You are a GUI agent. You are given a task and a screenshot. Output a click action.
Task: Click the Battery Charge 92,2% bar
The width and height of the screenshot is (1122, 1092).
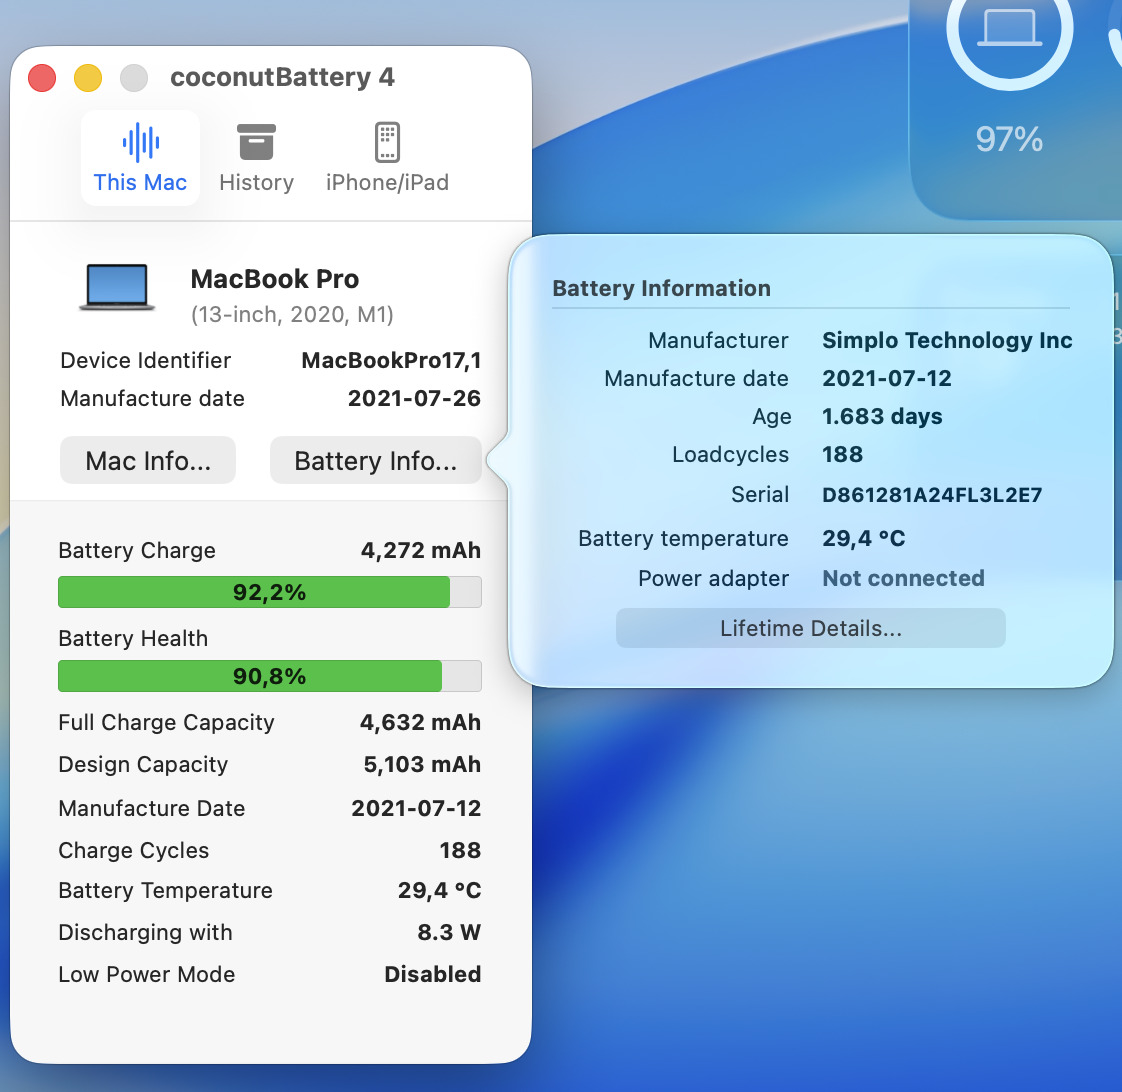(270, 592)
